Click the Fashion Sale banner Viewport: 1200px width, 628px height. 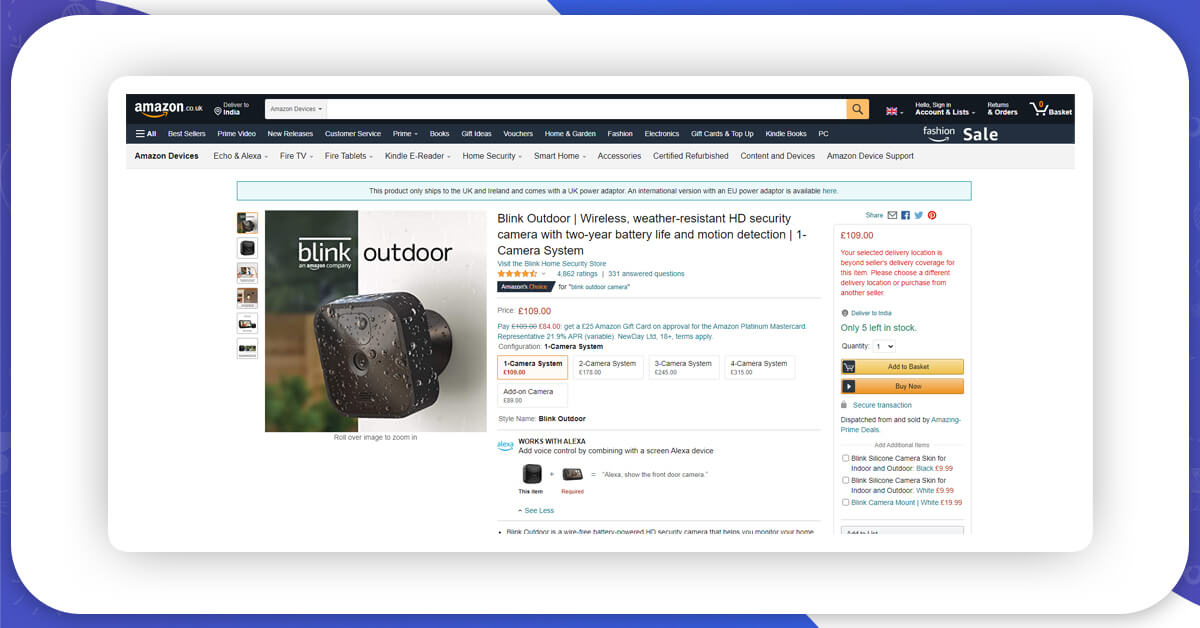coord(960,133)
